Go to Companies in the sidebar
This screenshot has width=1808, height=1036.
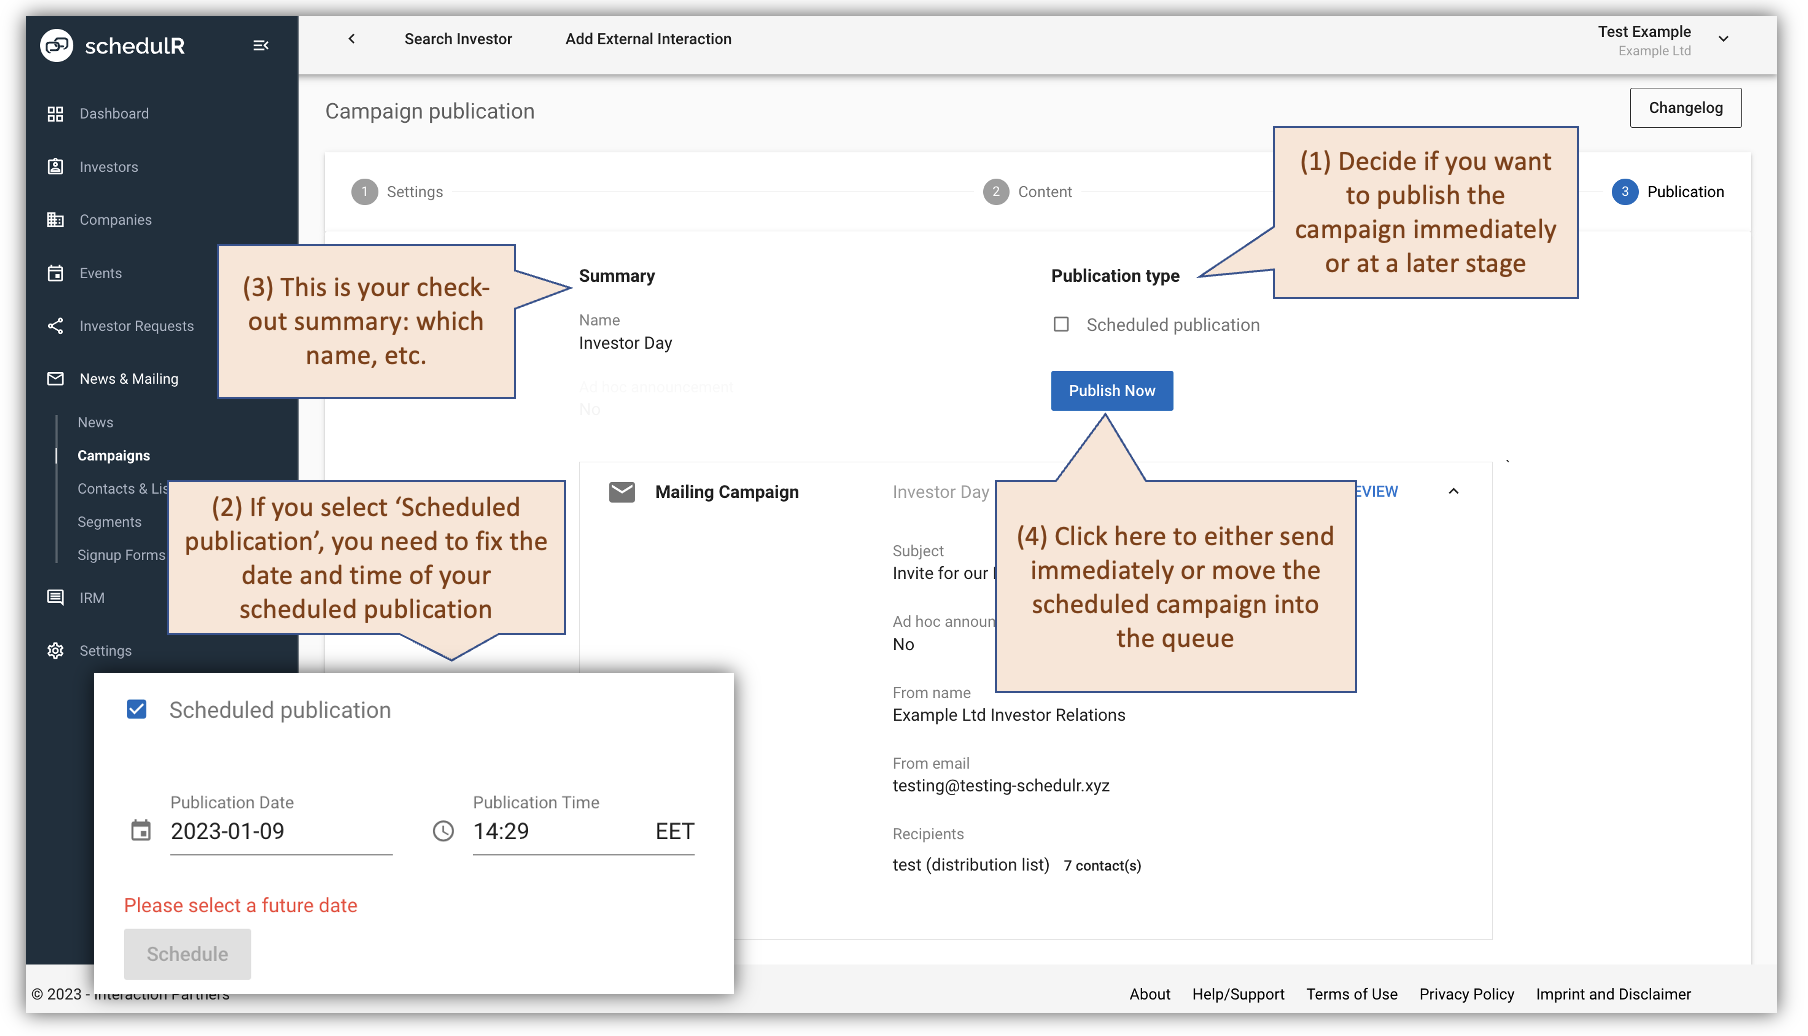pyautogui.click(x=115, y=220)
